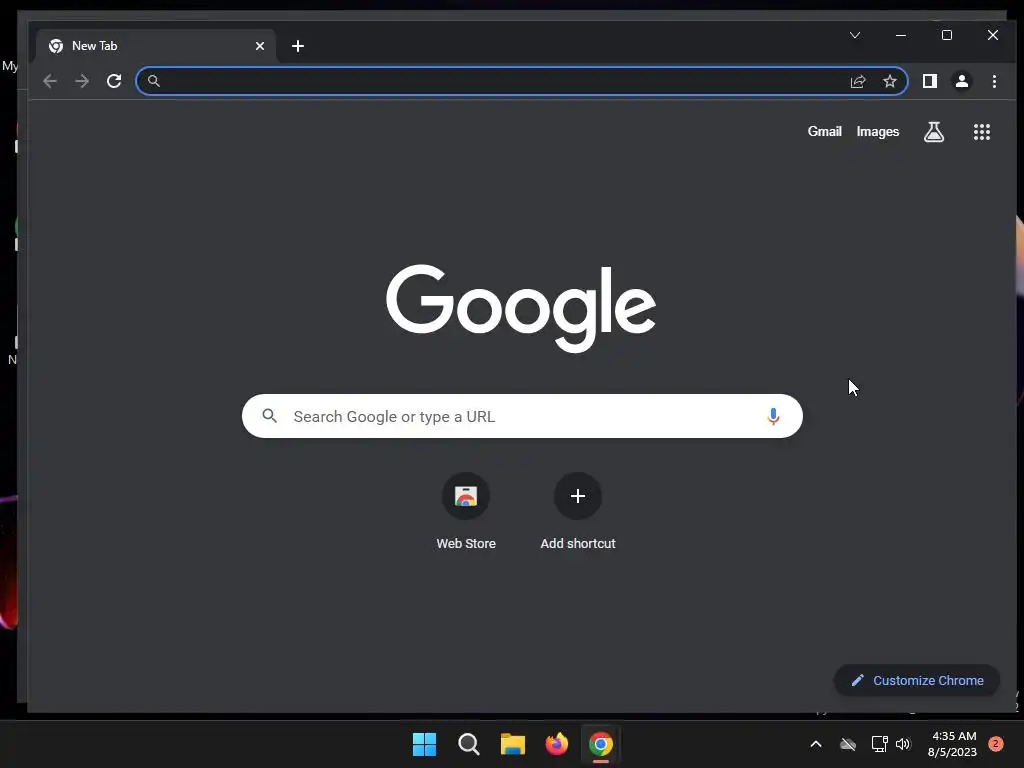Open the Search Labs flask icon
The width and height of the screenshot is (1024, 768).
934,132
